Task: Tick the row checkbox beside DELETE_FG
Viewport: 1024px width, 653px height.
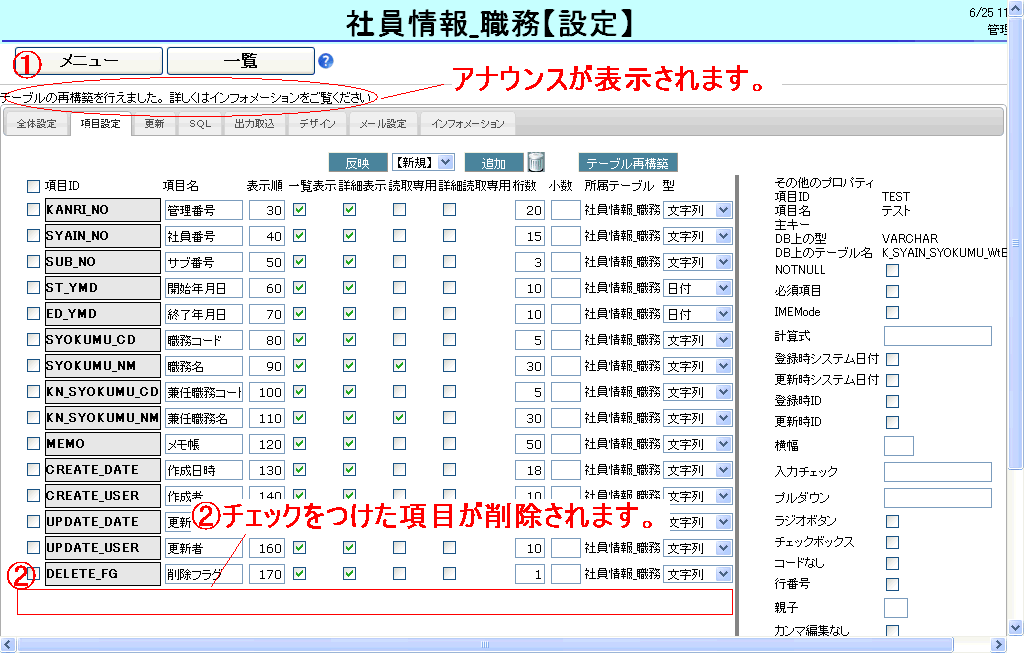Action: (33, 574)
